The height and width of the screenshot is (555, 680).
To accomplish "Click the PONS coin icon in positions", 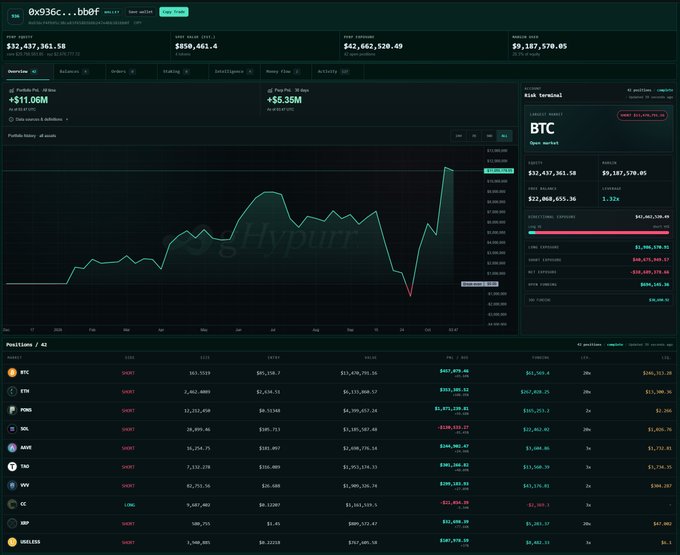I will (12, 410).
